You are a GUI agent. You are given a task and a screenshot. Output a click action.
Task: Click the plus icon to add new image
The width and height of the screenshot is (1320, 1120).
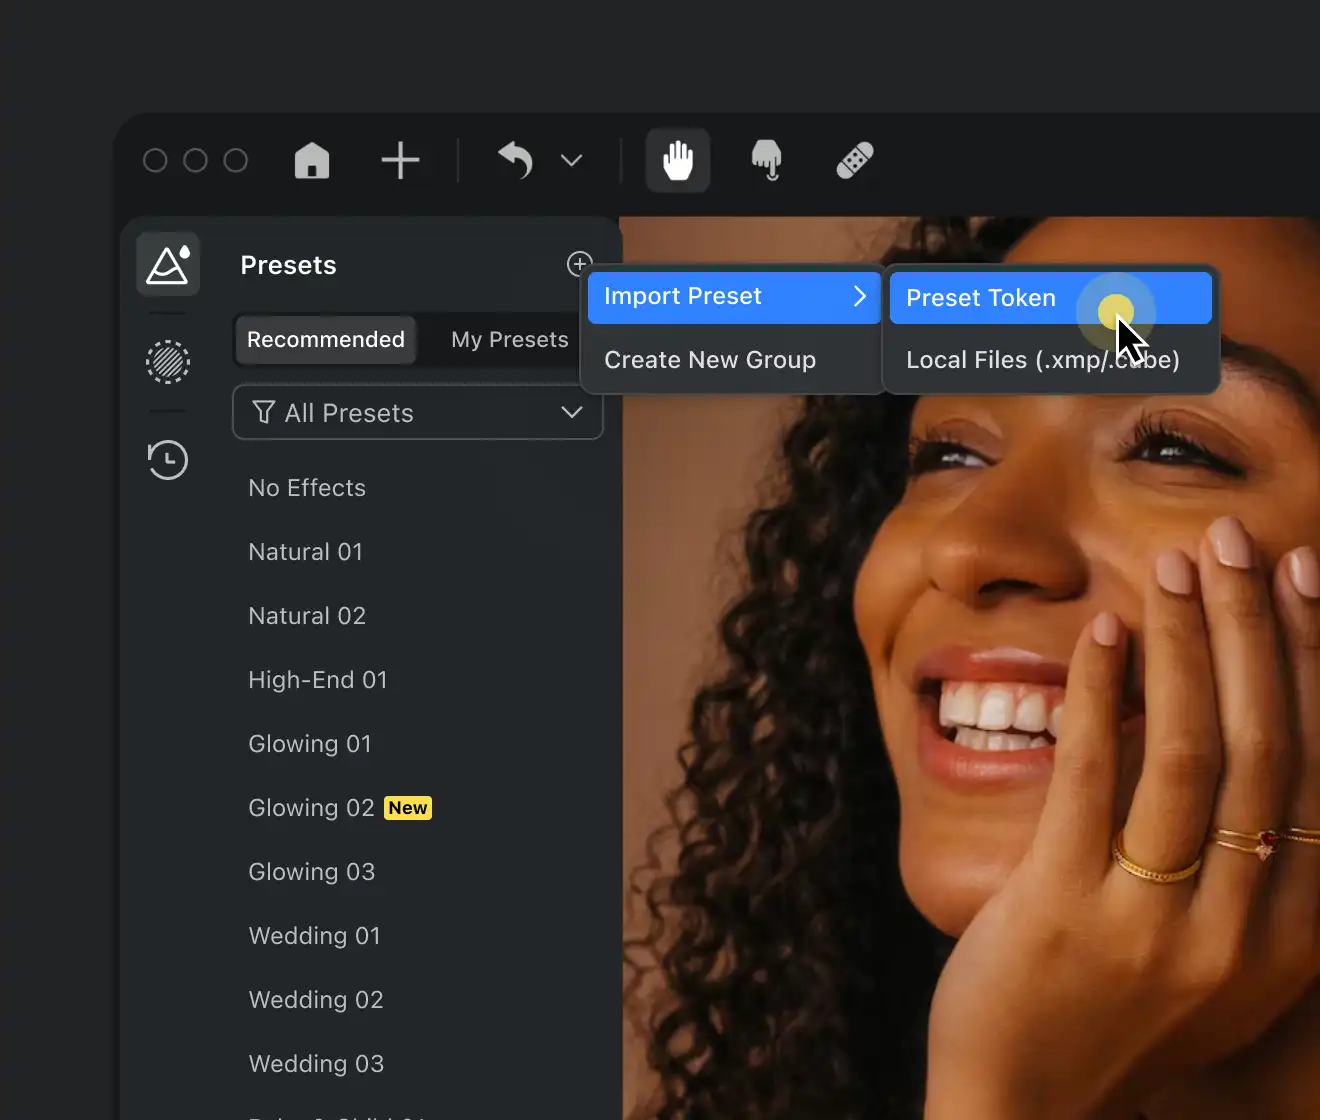[x=400, y=159]
